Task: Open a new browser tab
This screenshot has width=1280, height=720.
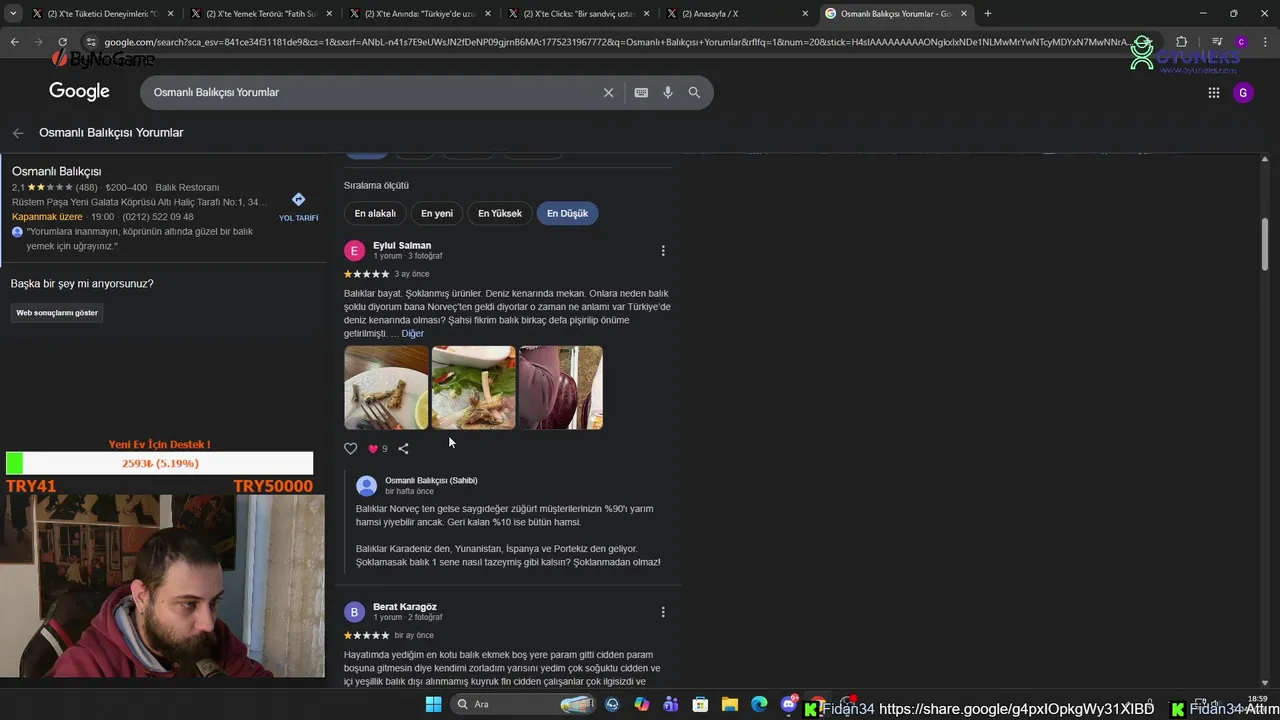Action: click(988, 14)
